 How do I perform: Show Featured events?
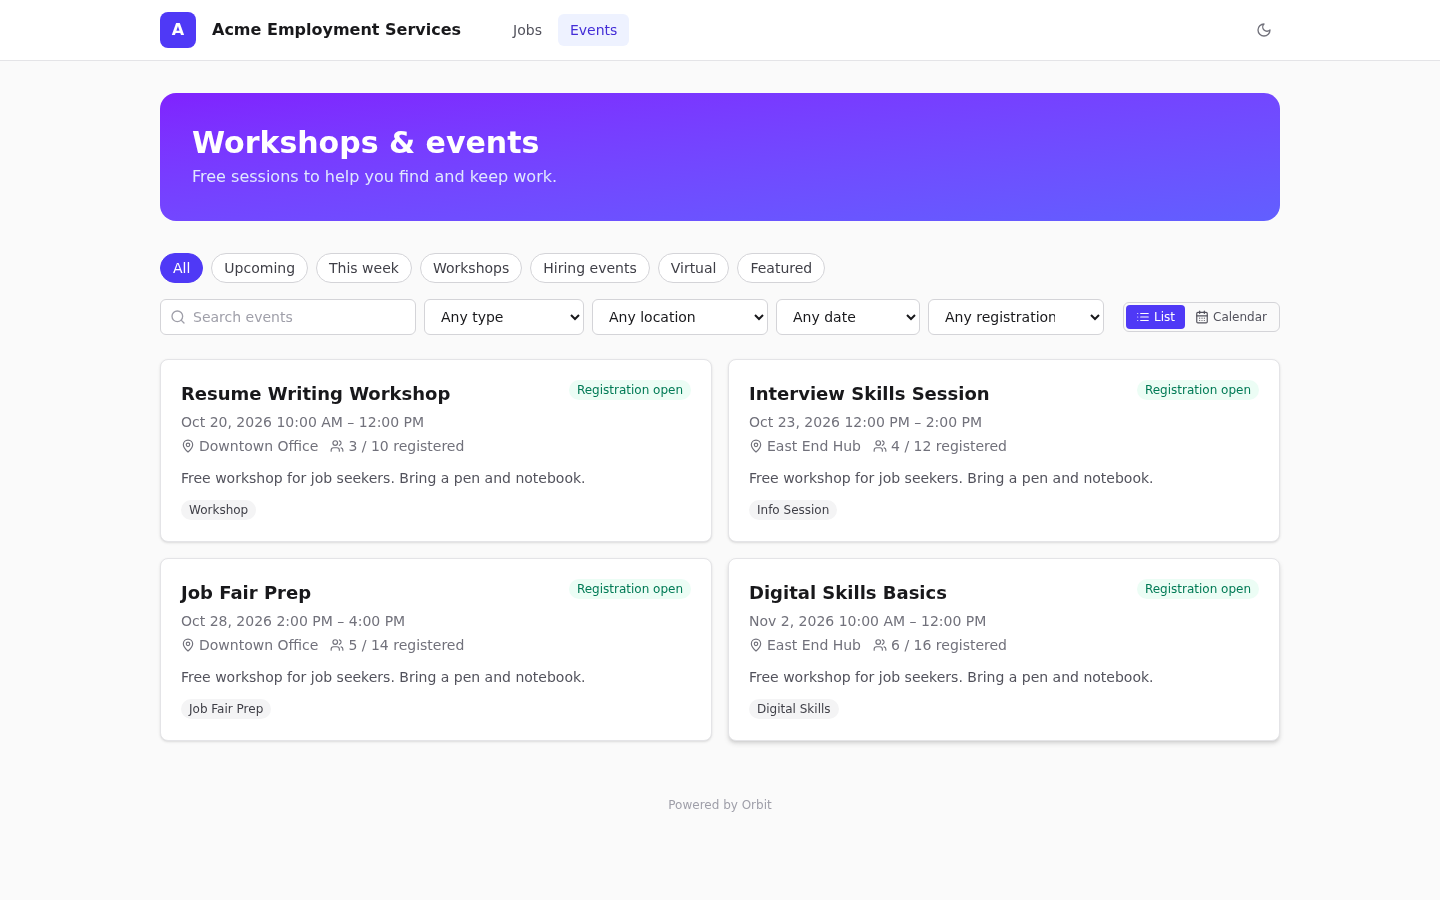pos(781,268)
